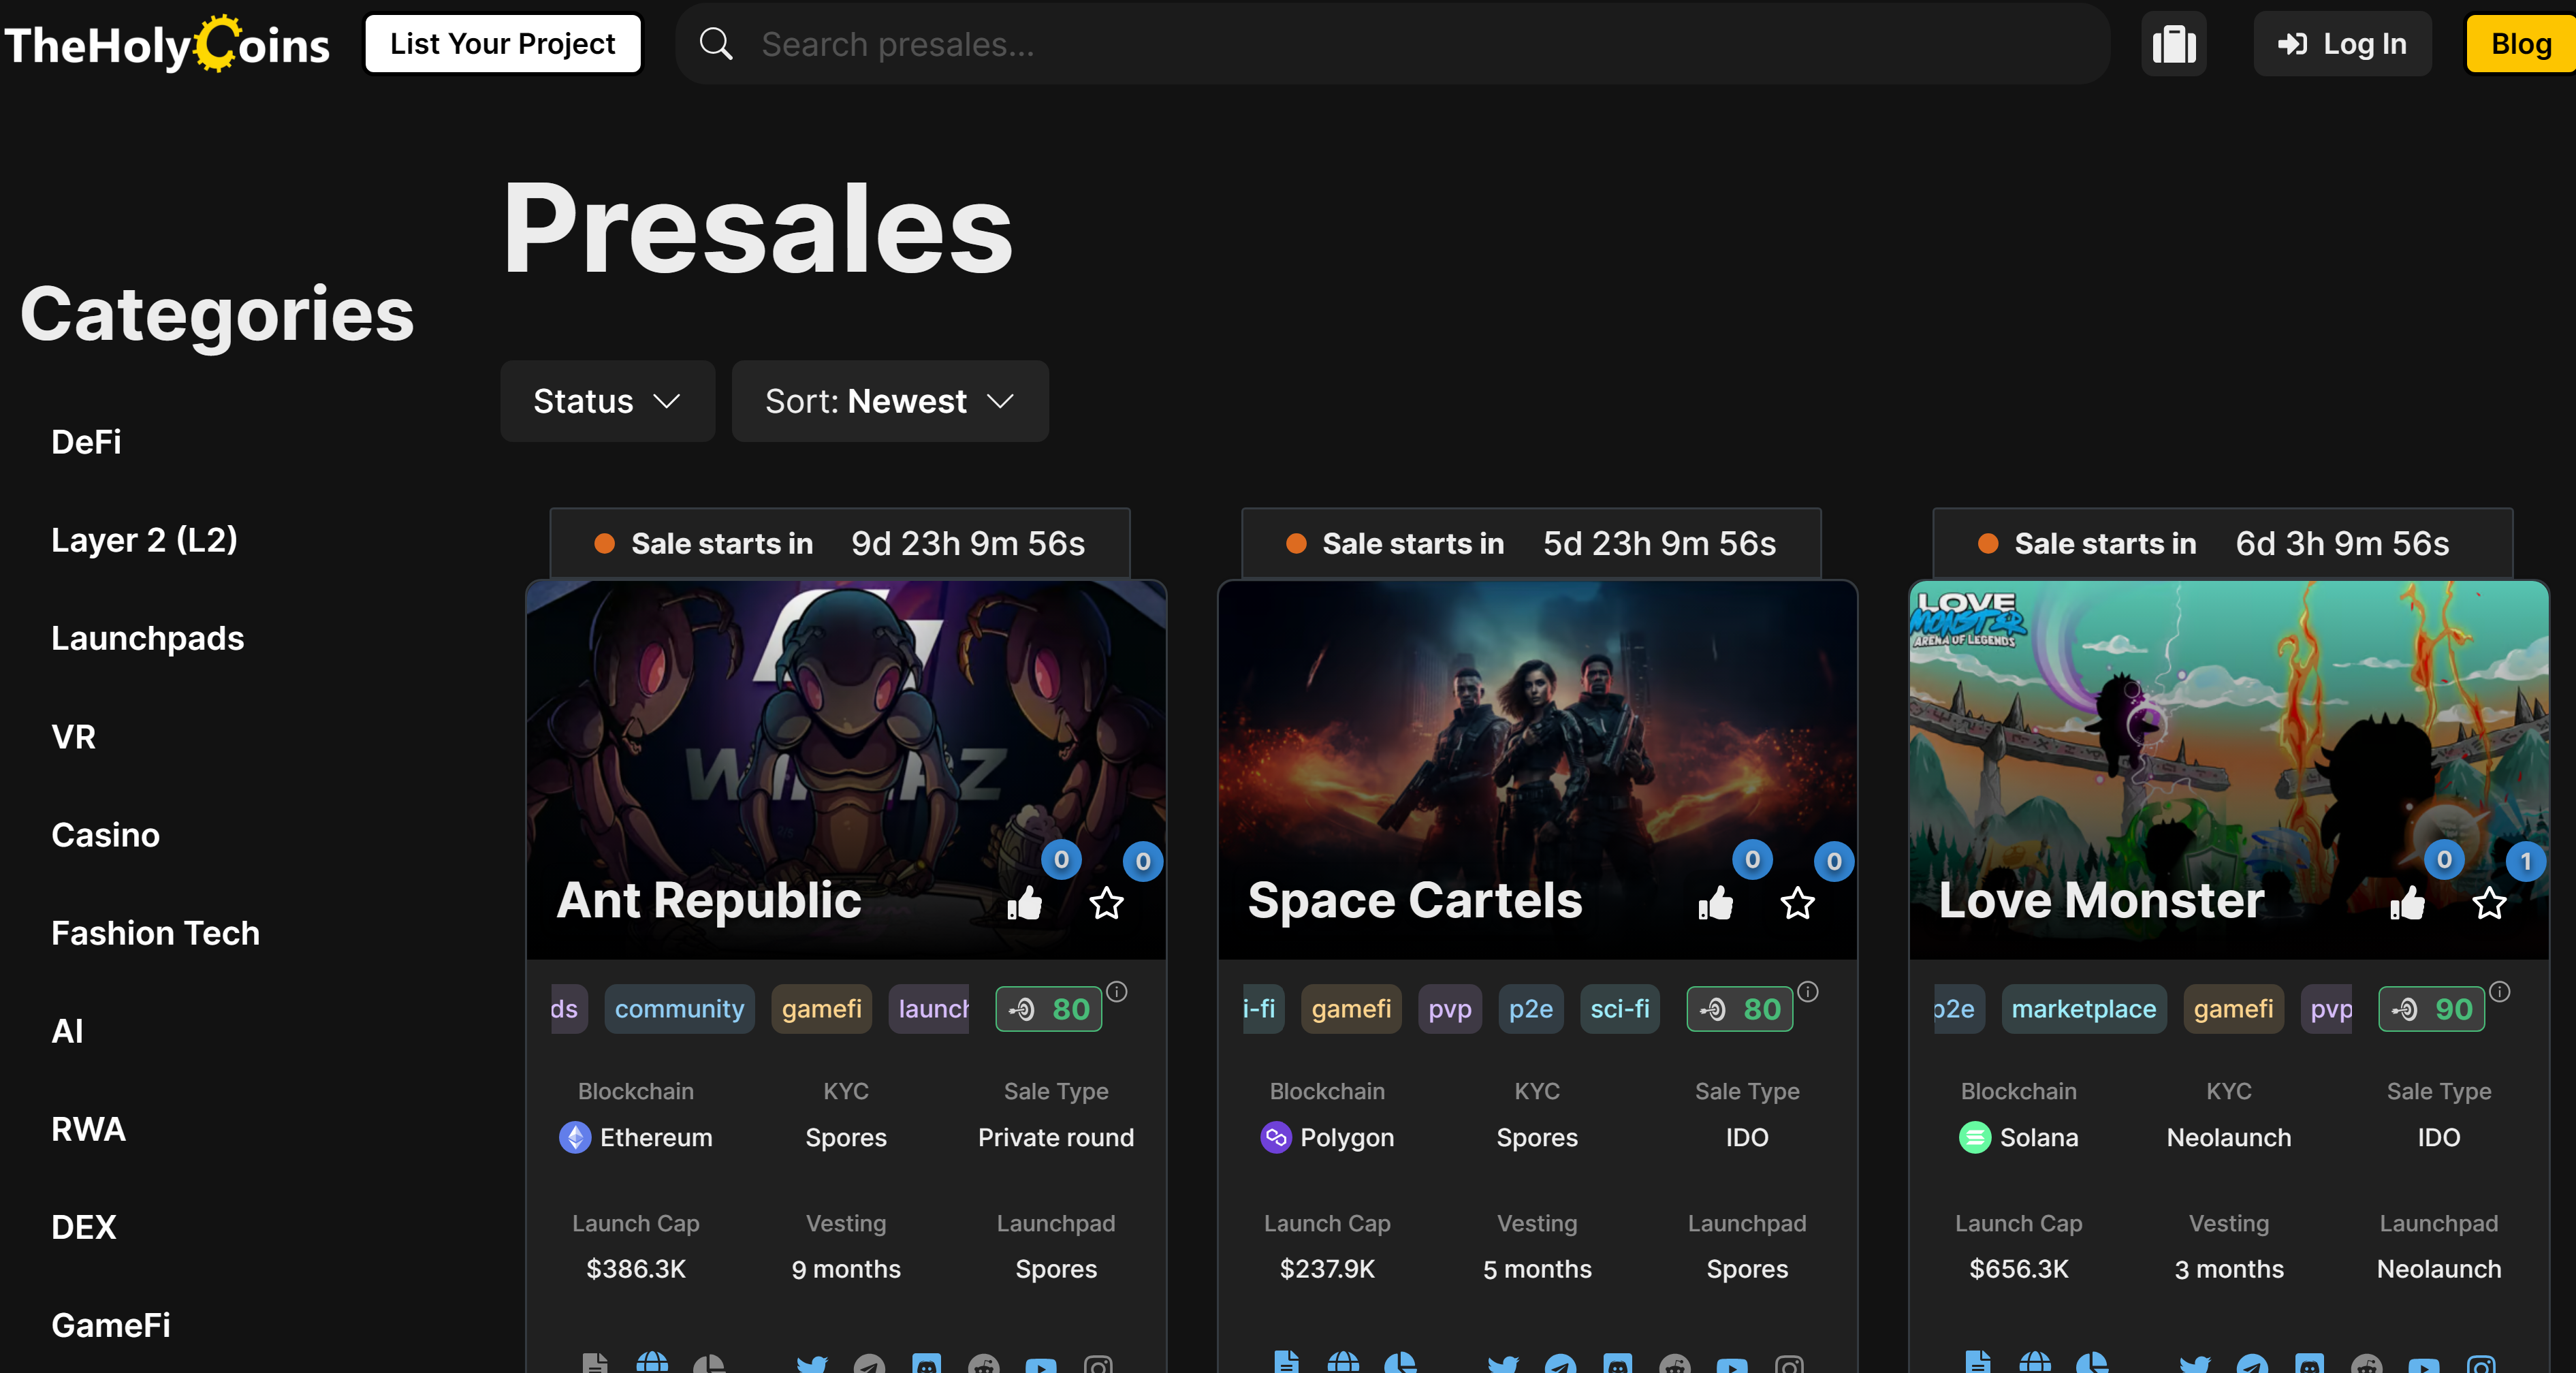Image resolution: width=2576 pixels, height=1373 pixels.
Task: Open score info icon on Love Monster
Action: [2500, 991]
